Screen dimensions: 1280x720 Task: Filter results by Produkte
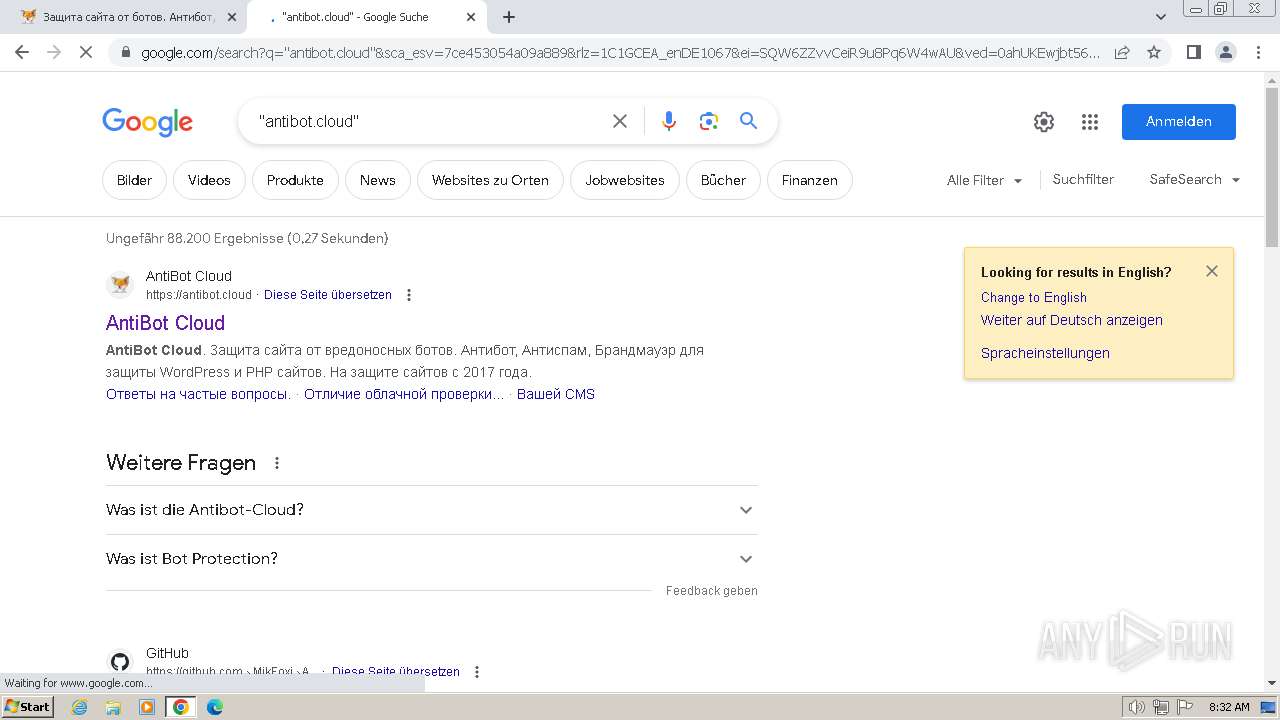point(295,180)
